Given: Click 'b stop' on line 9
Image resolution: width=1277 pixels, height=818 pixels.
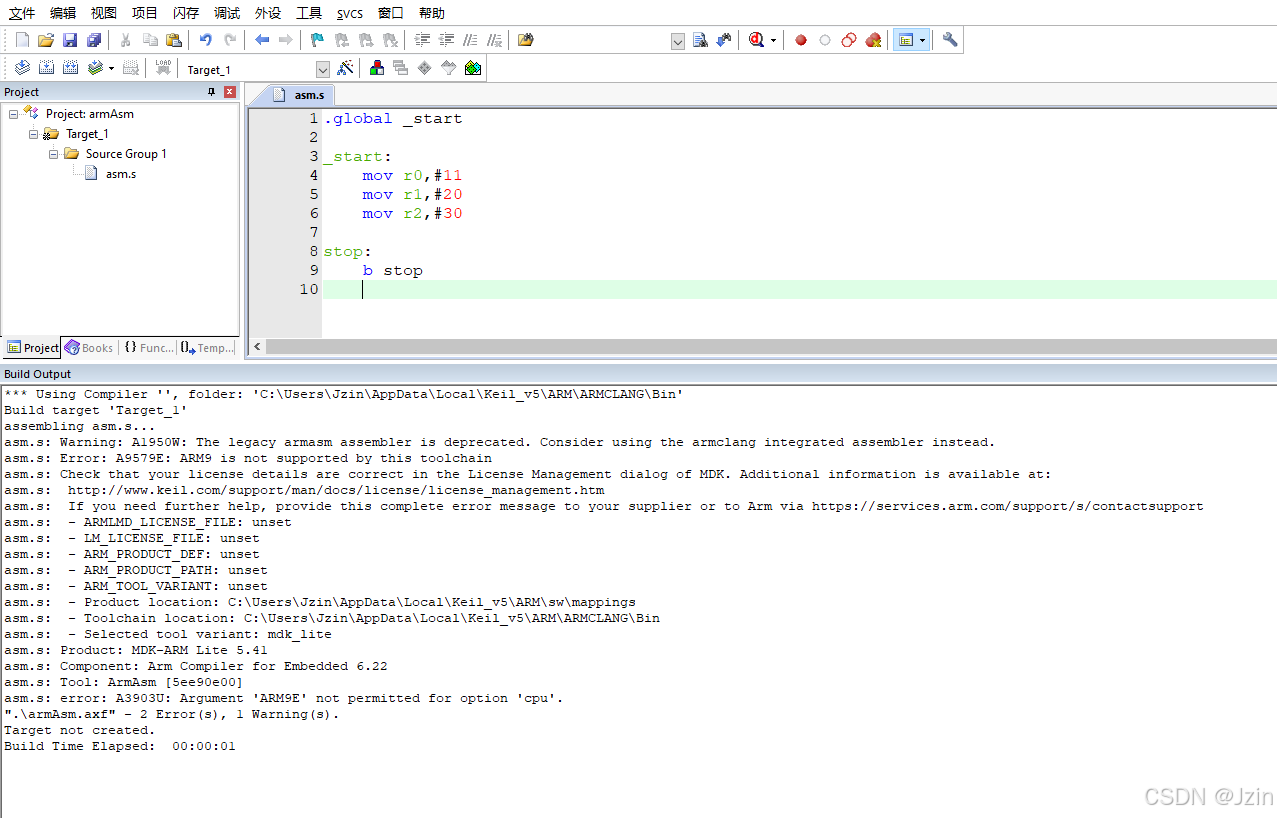Looking at the screenshot, I should 392,271.
